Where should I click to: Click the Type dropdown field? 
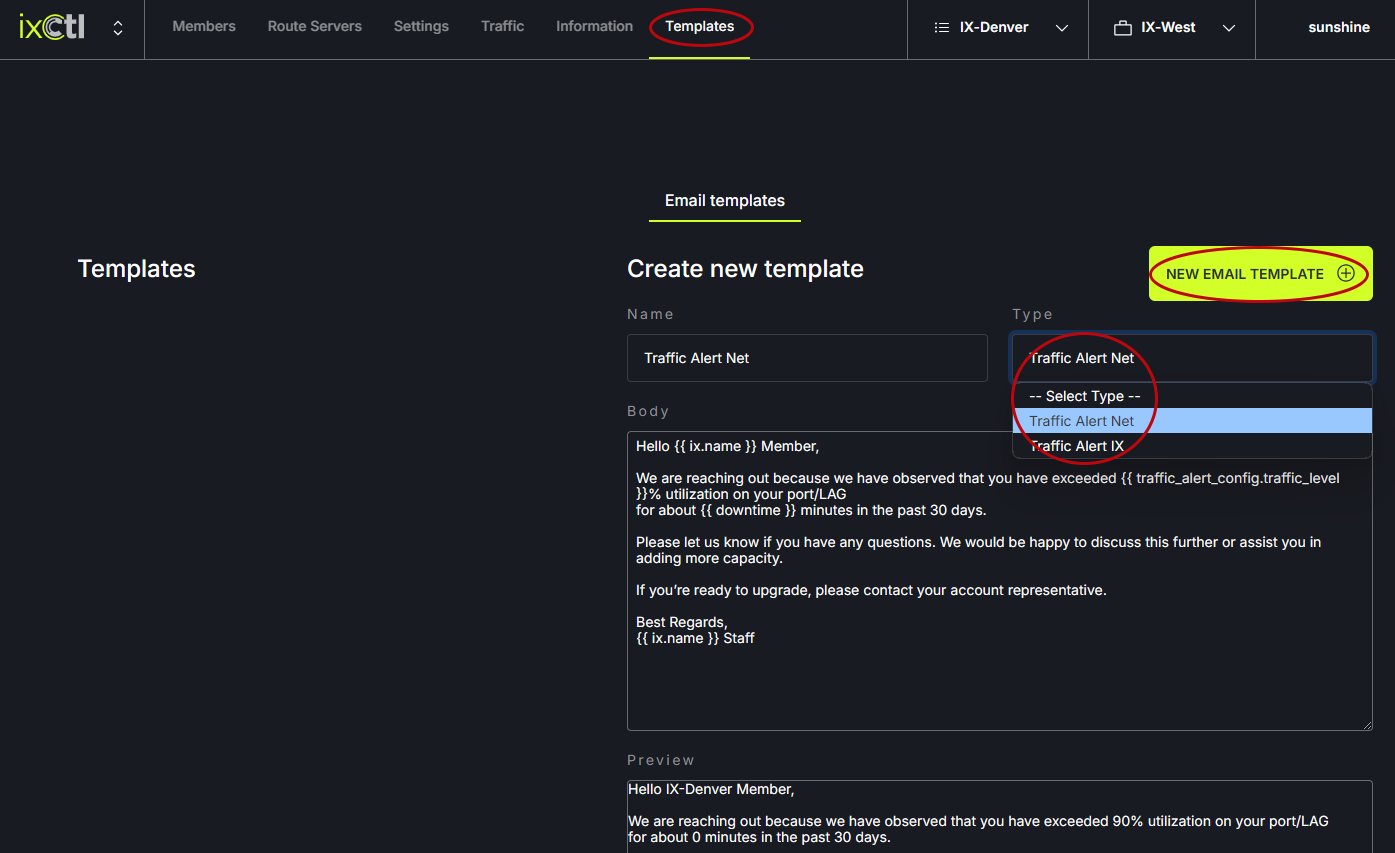[x=1192, y=358]
